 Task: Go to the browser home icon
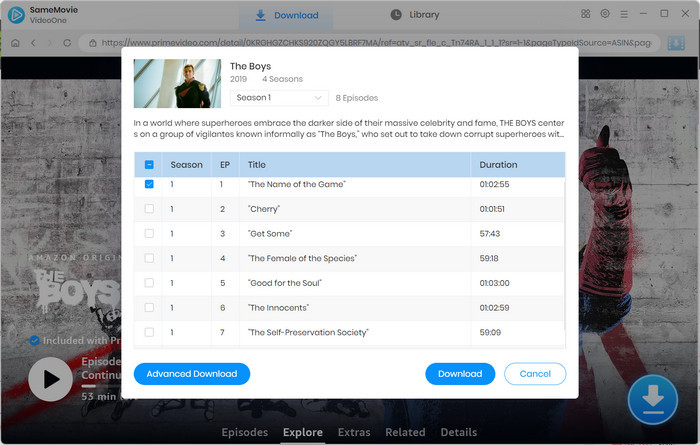point(15,43)
